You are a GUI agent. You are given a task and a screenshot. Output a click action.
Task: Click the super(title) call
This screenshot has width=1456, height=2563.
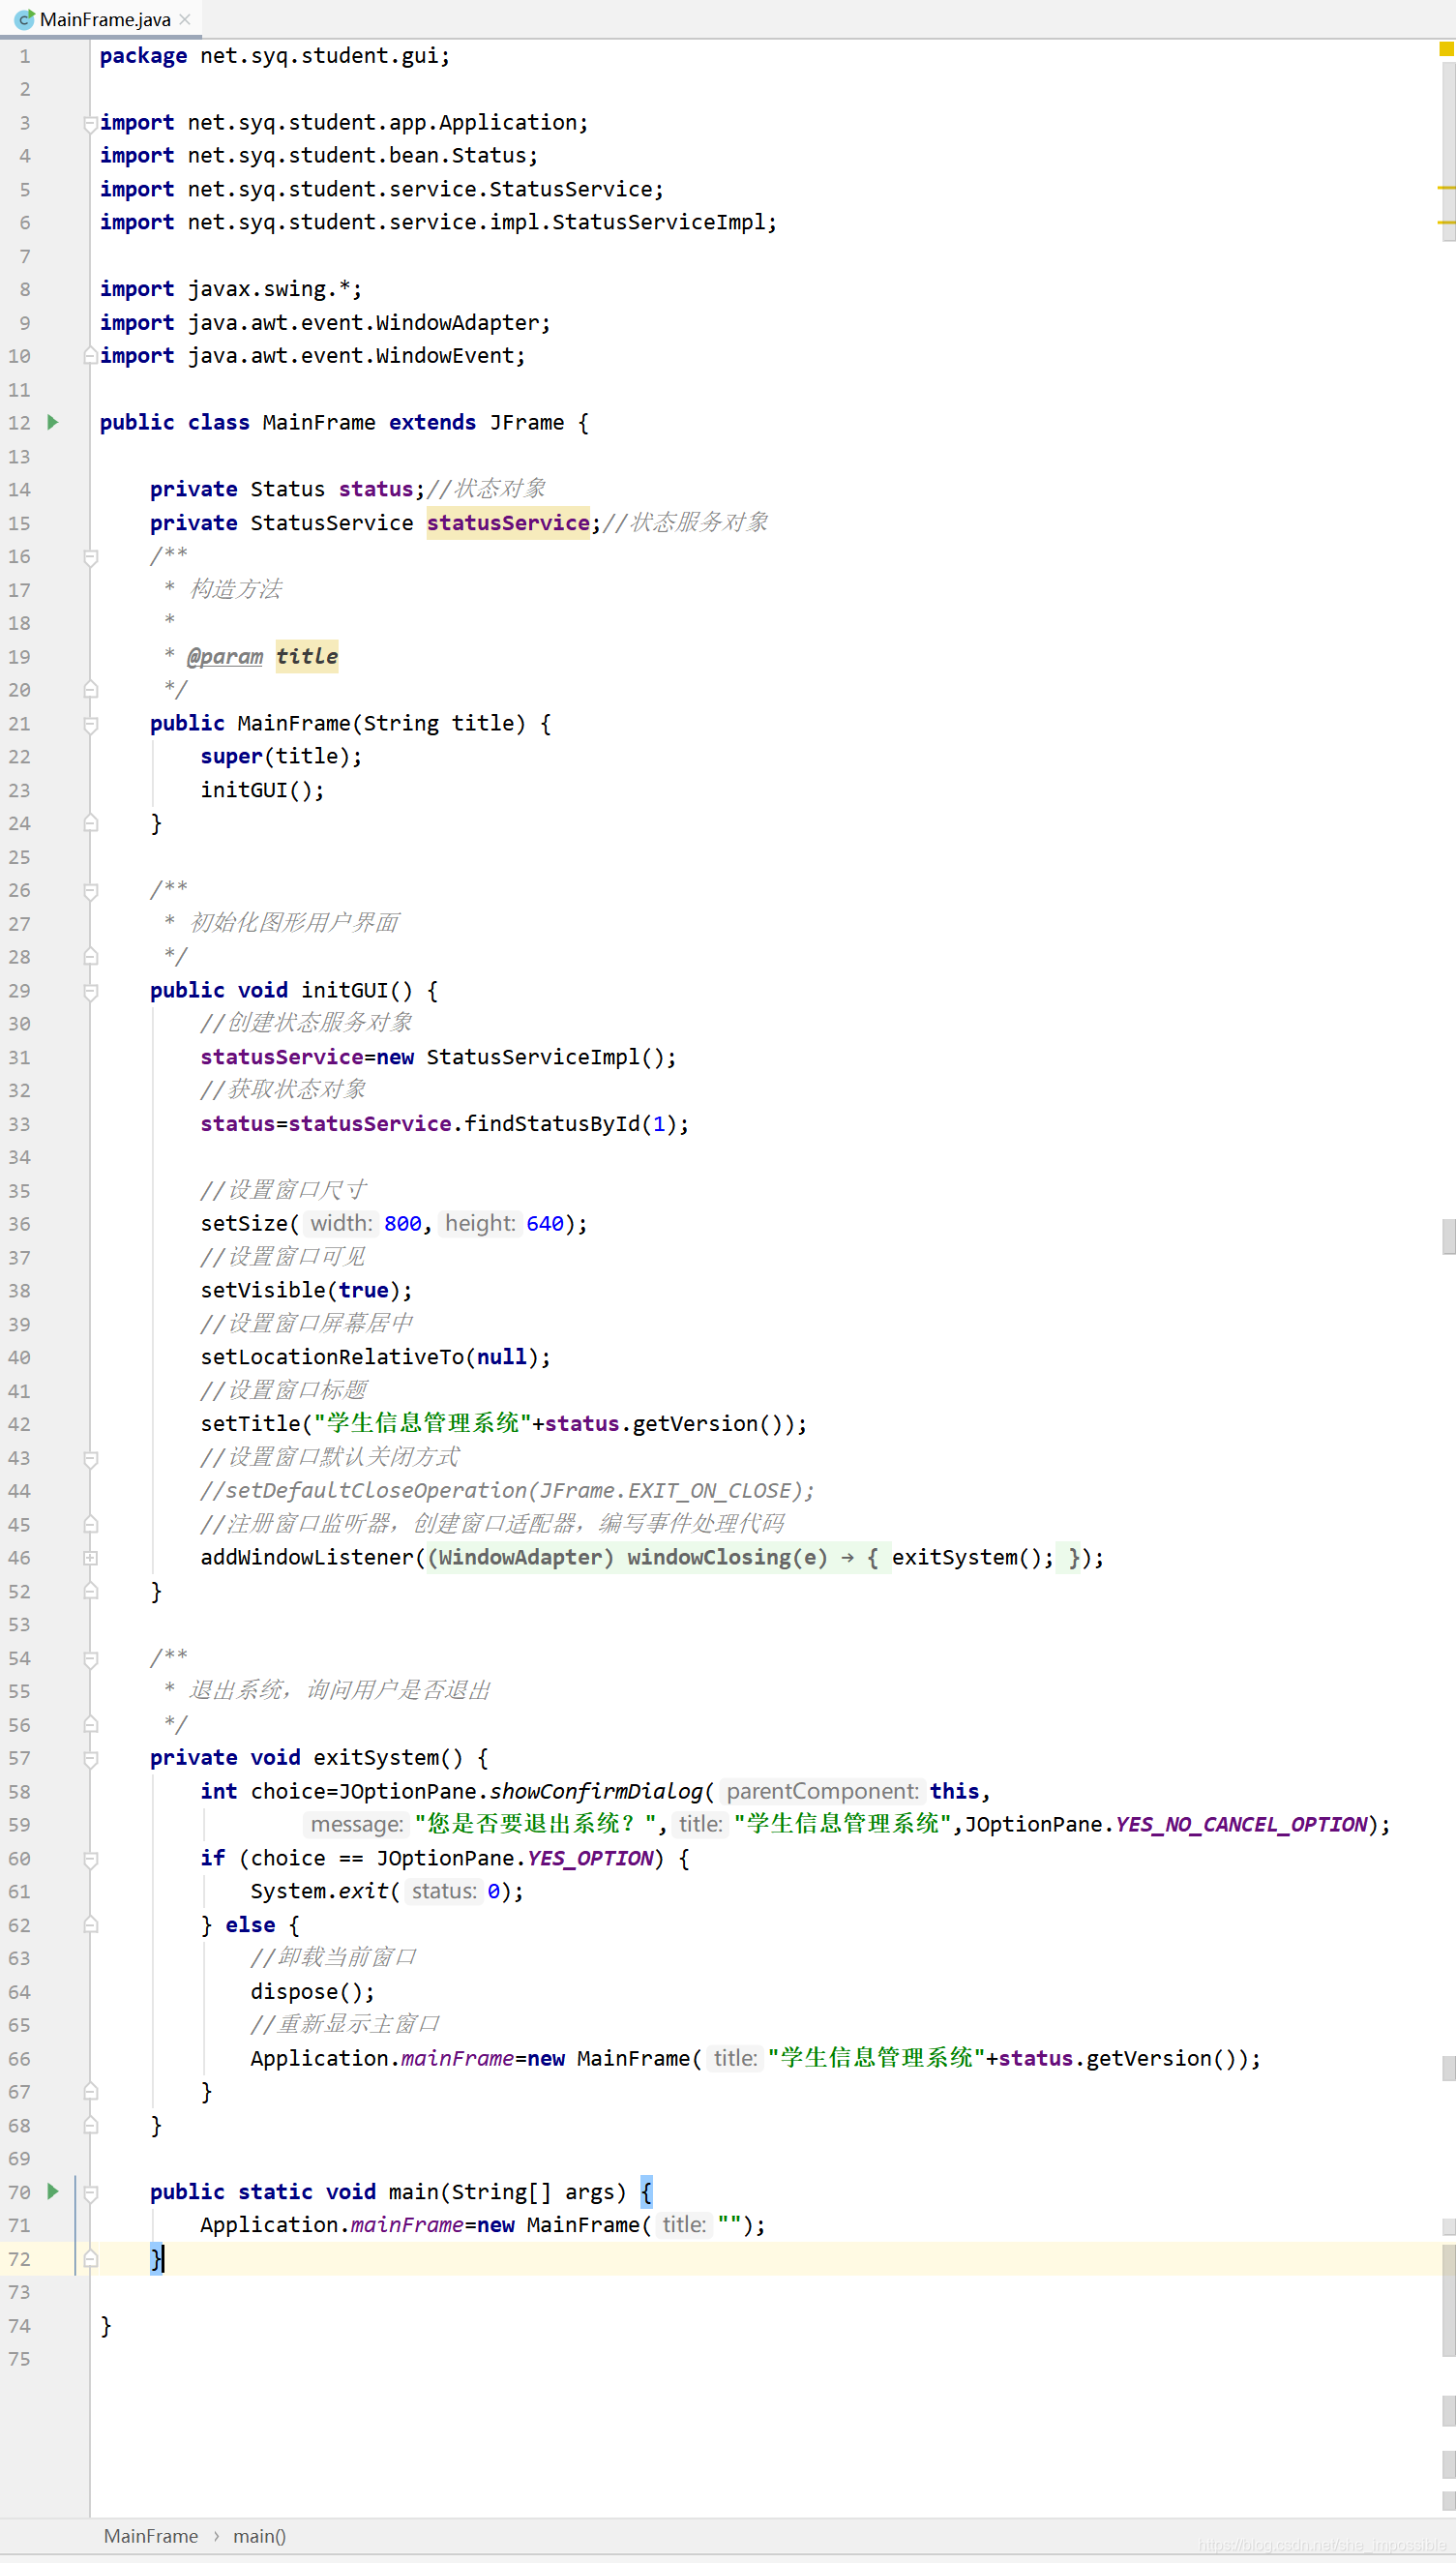pyautogui.click(x=281, y=756)
